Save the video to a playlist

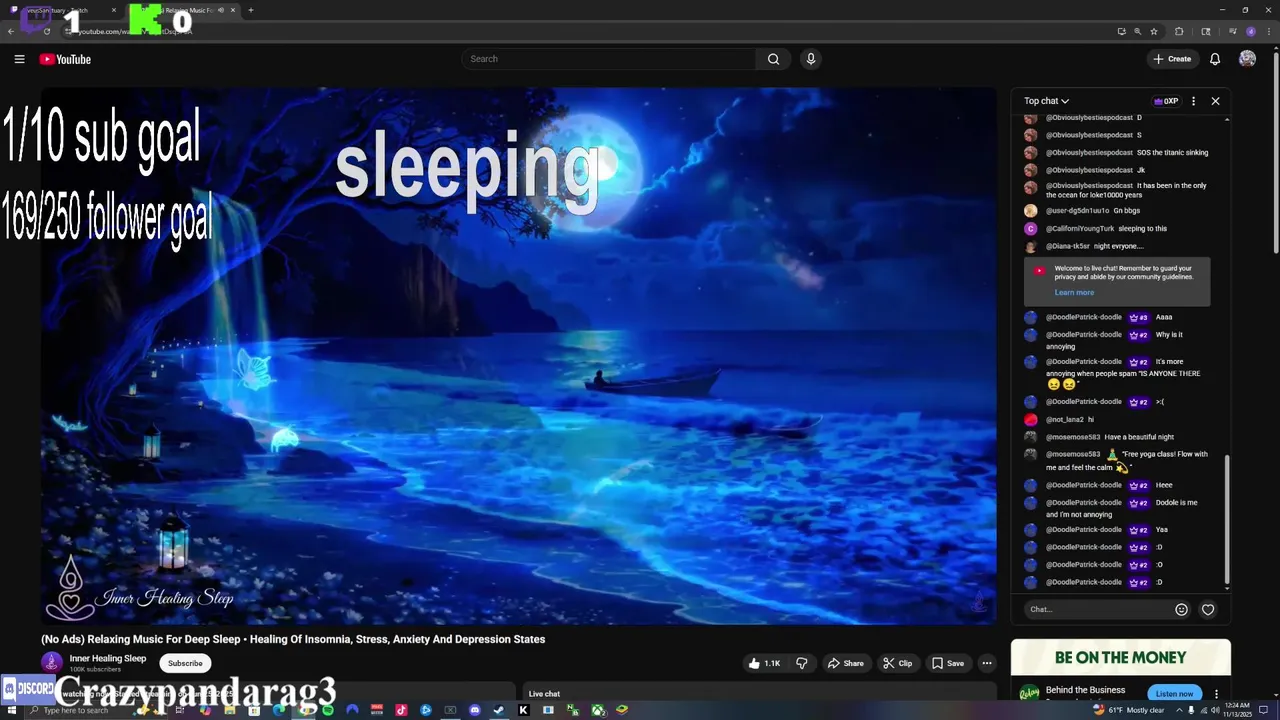click(x=948, y=663)
